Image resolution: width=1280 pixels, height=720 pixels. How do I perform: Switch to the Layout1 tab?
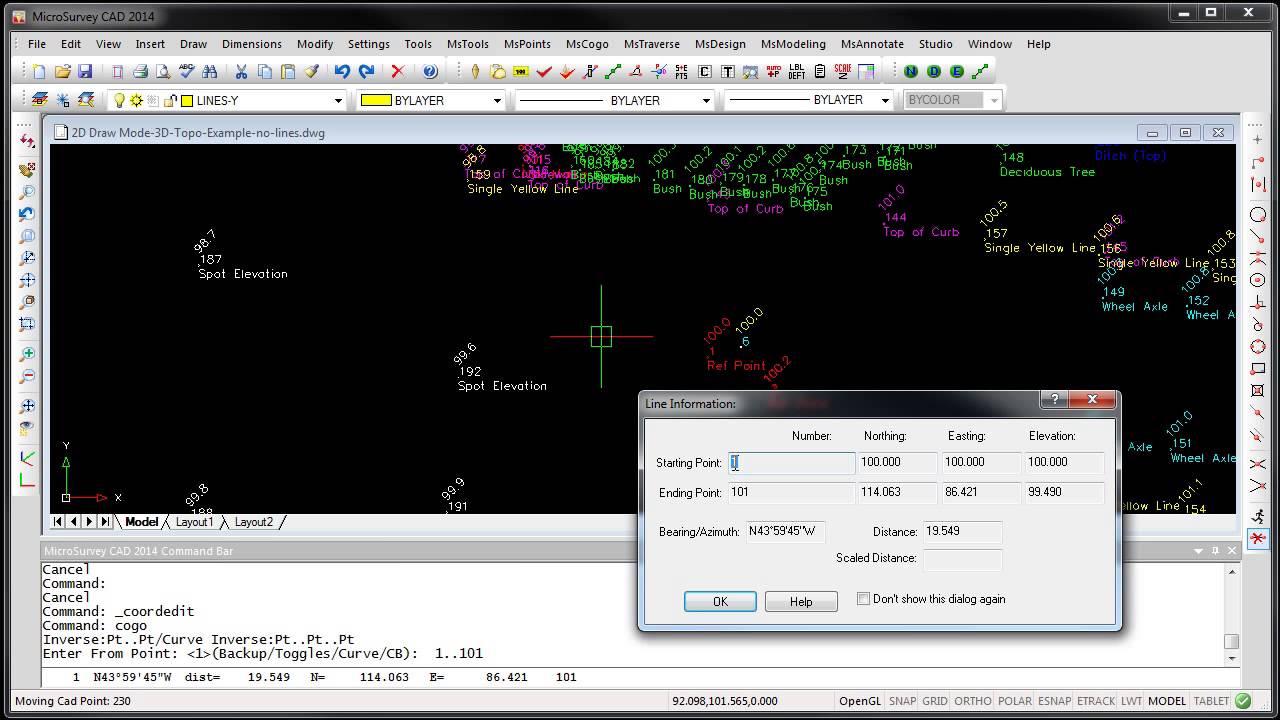[x=194, y=522]
